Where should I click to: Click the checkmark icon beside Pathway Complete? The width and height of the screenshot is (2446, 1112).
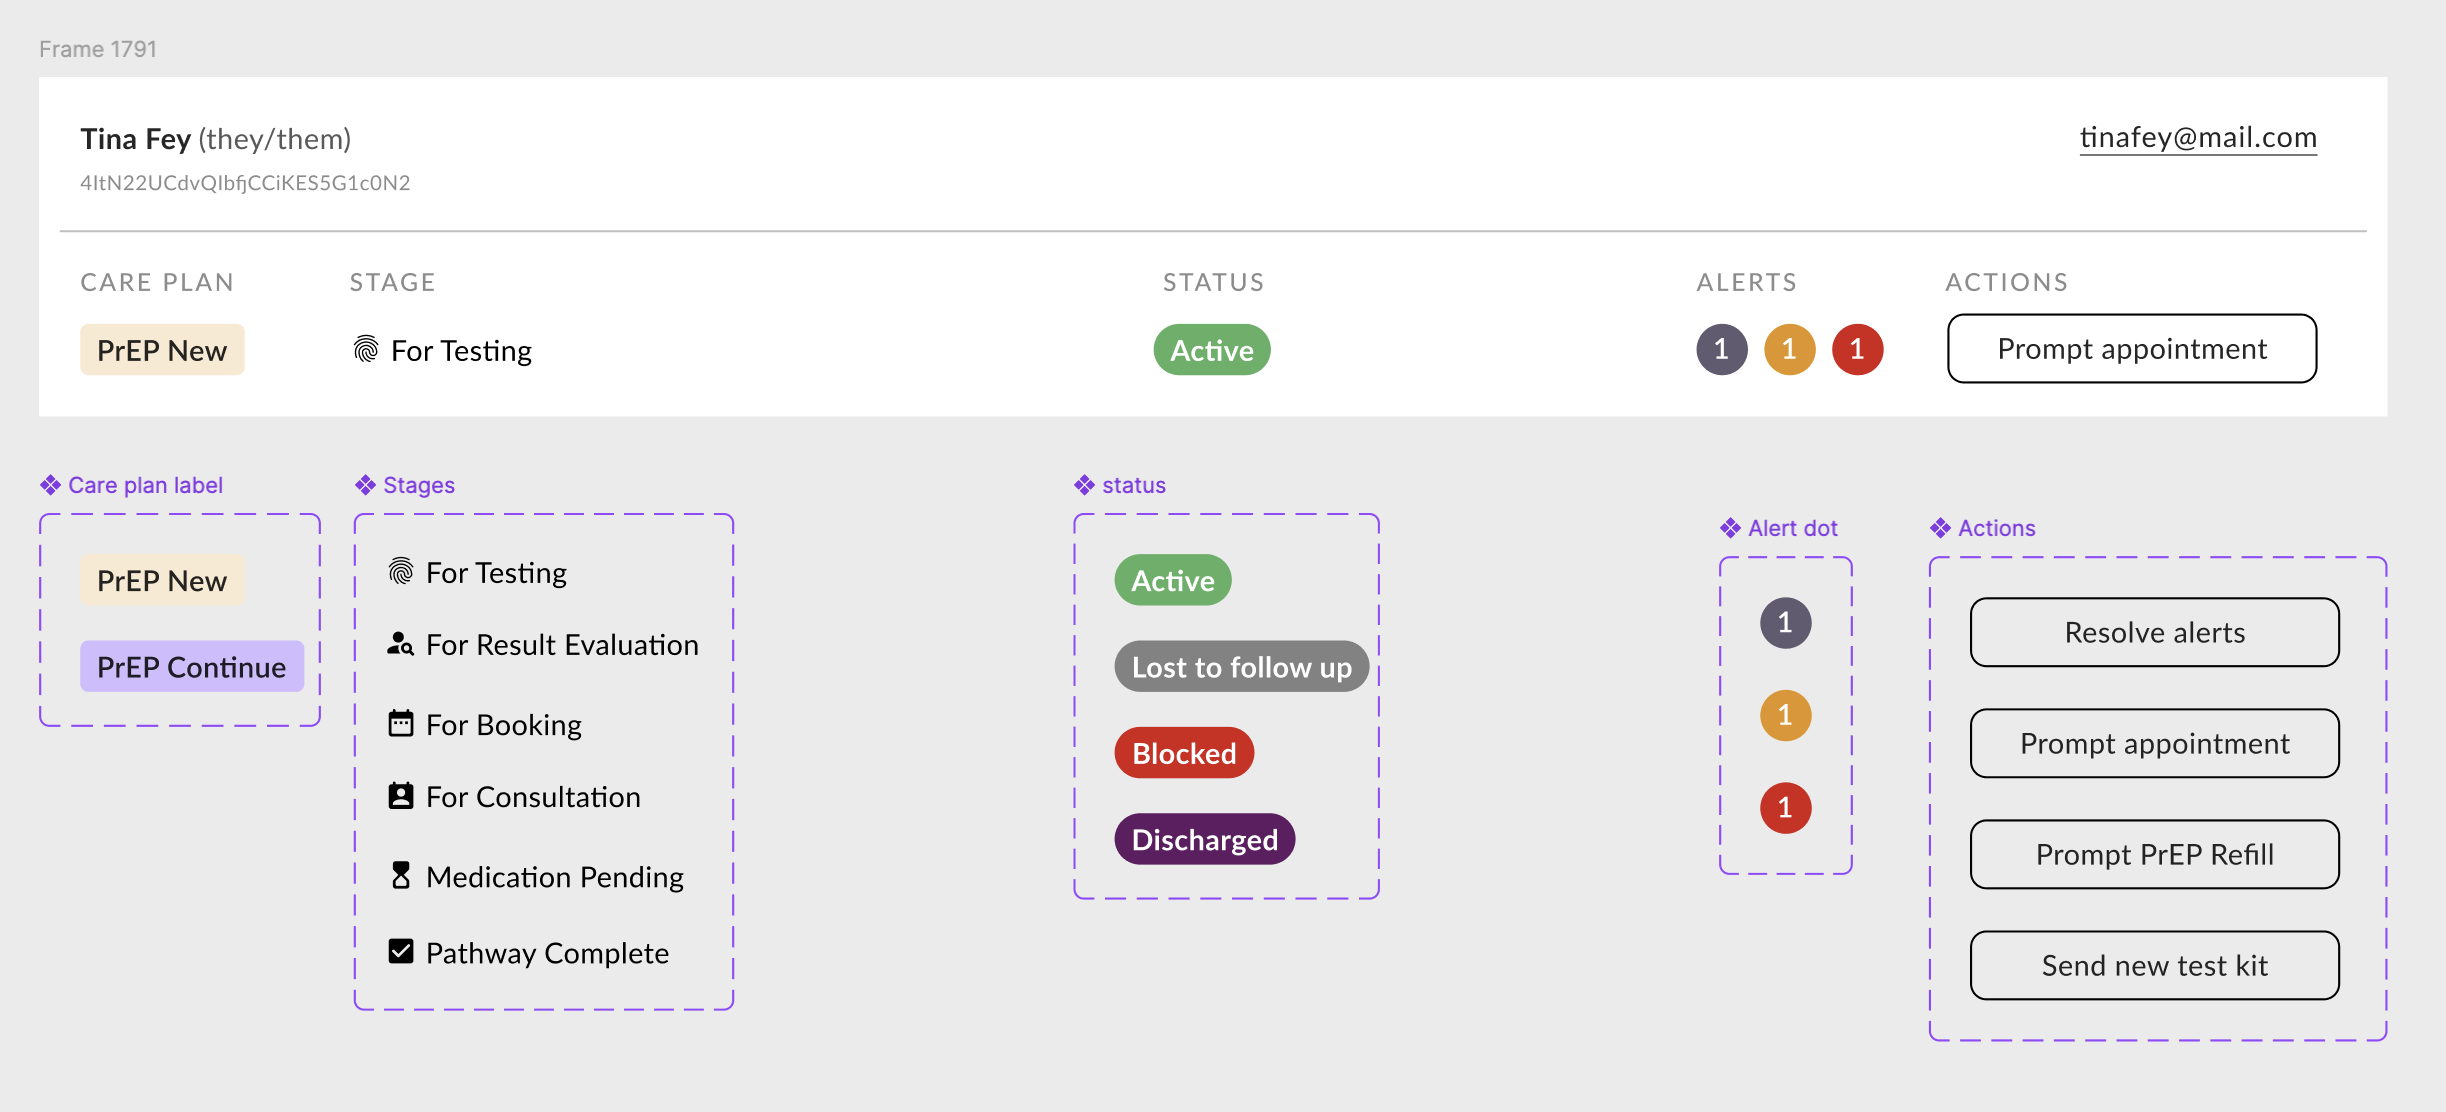tap(401, 951)
